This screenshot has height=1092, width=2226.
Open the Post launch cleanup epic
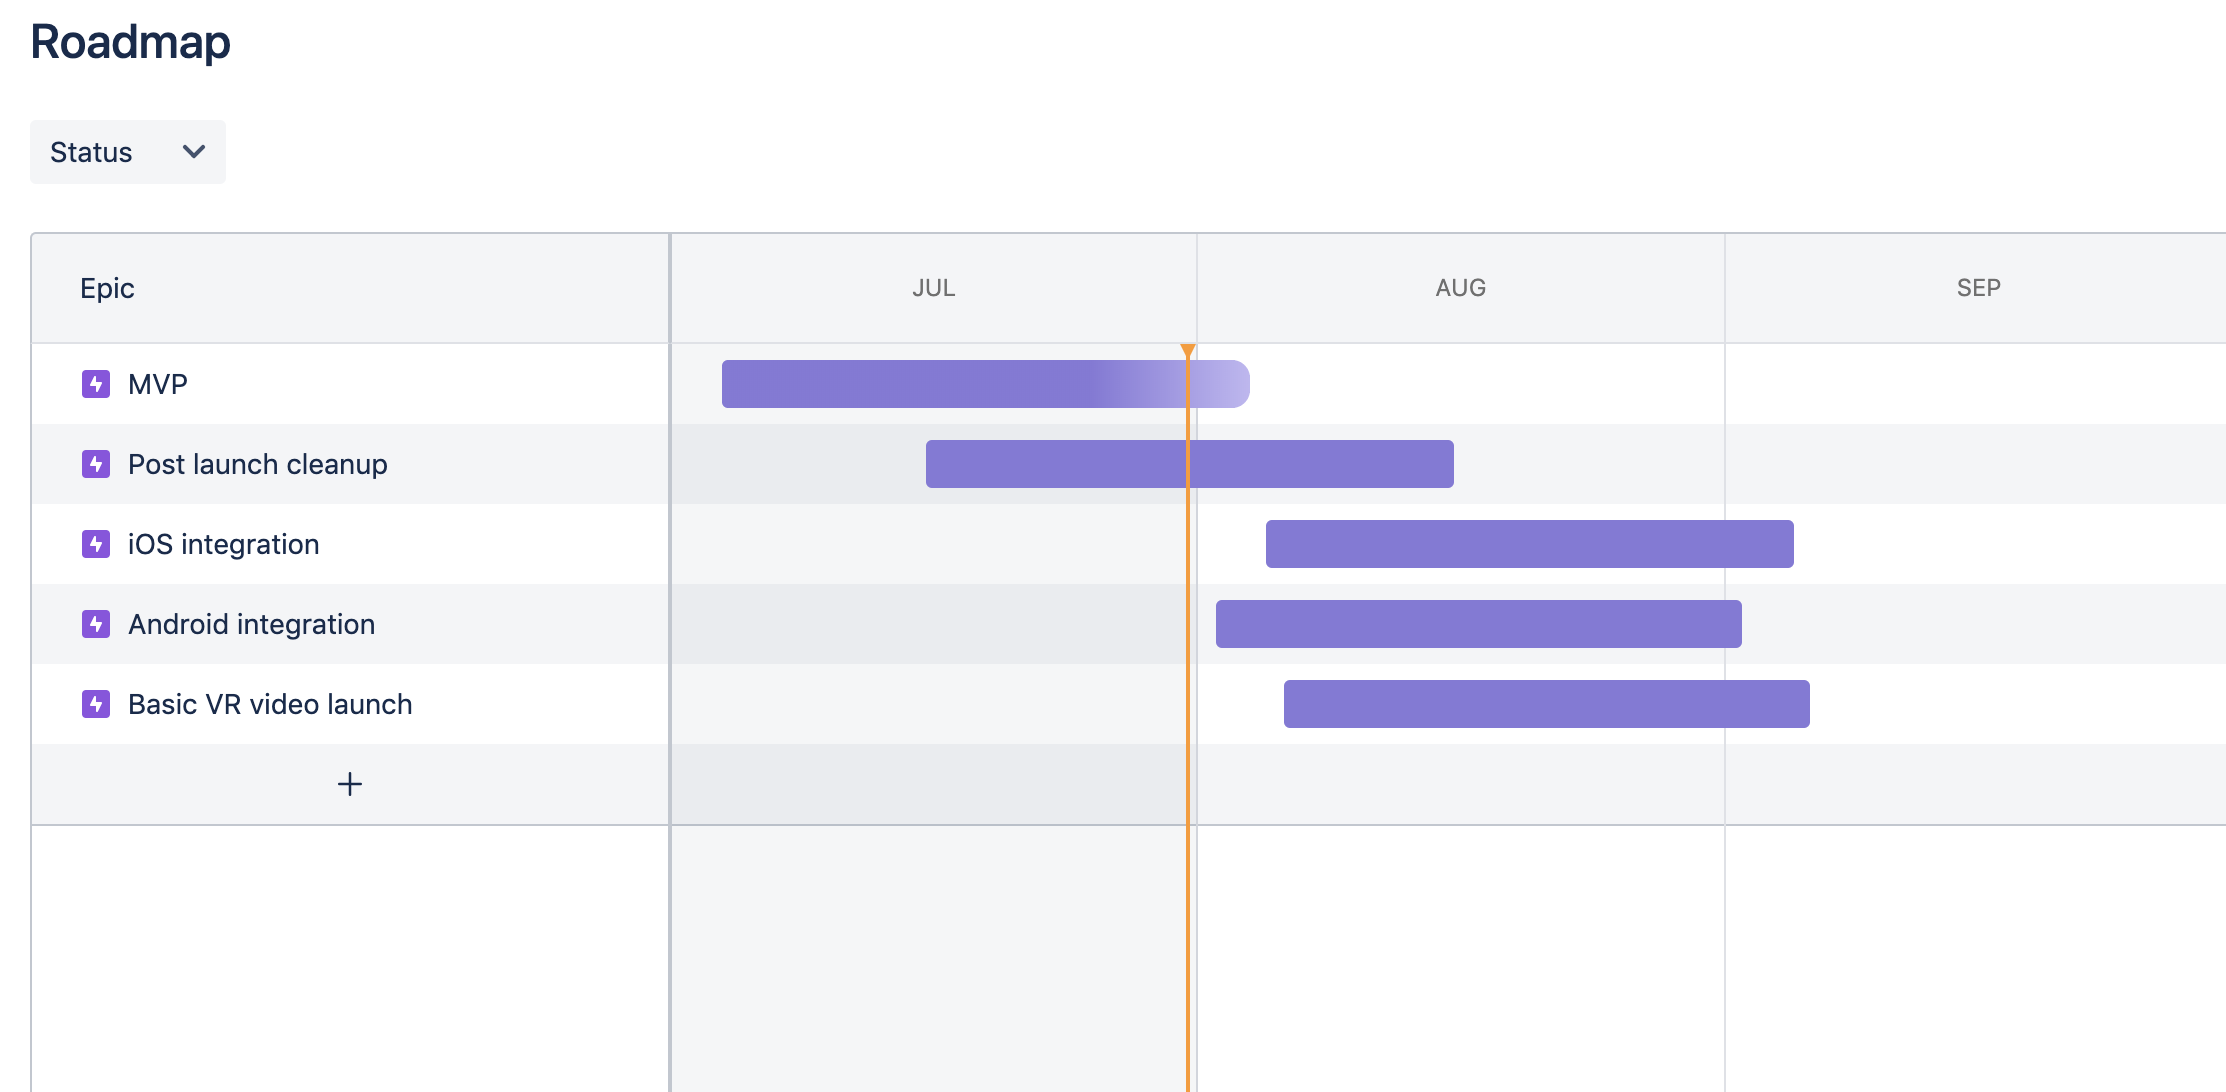point(258,465)
